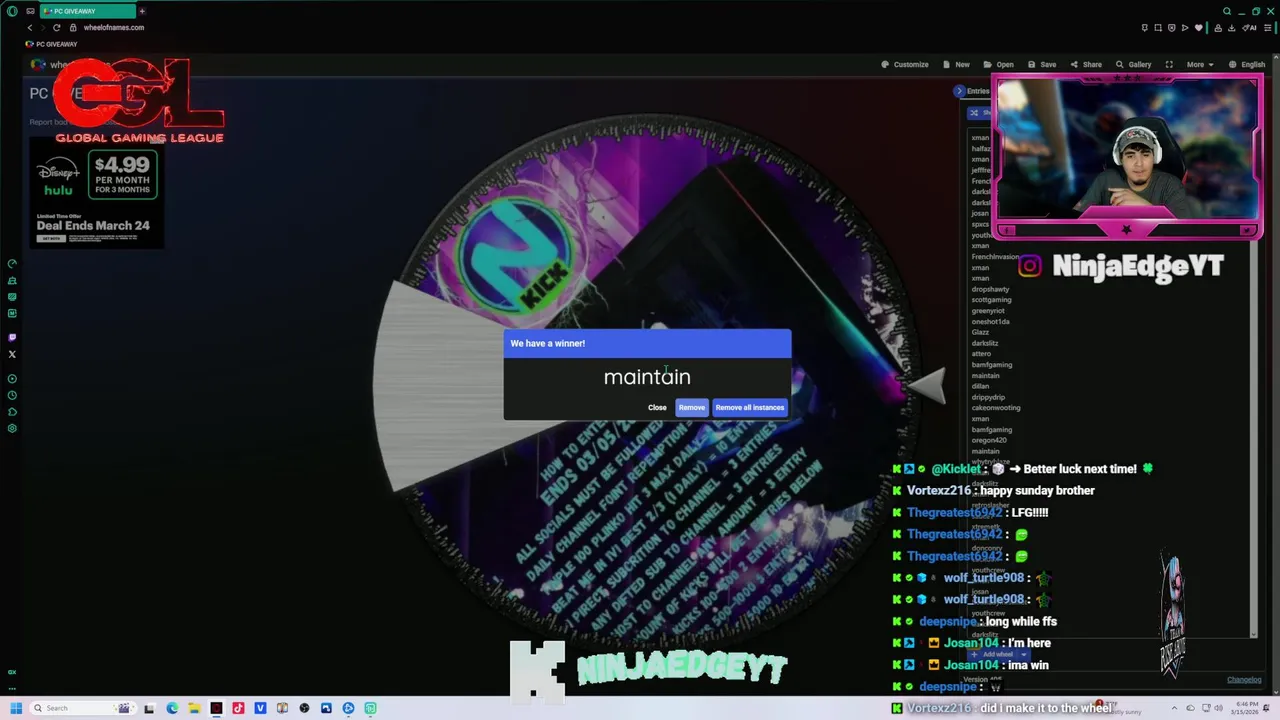Select entry 'dillan' in the list

pos(980,386)
